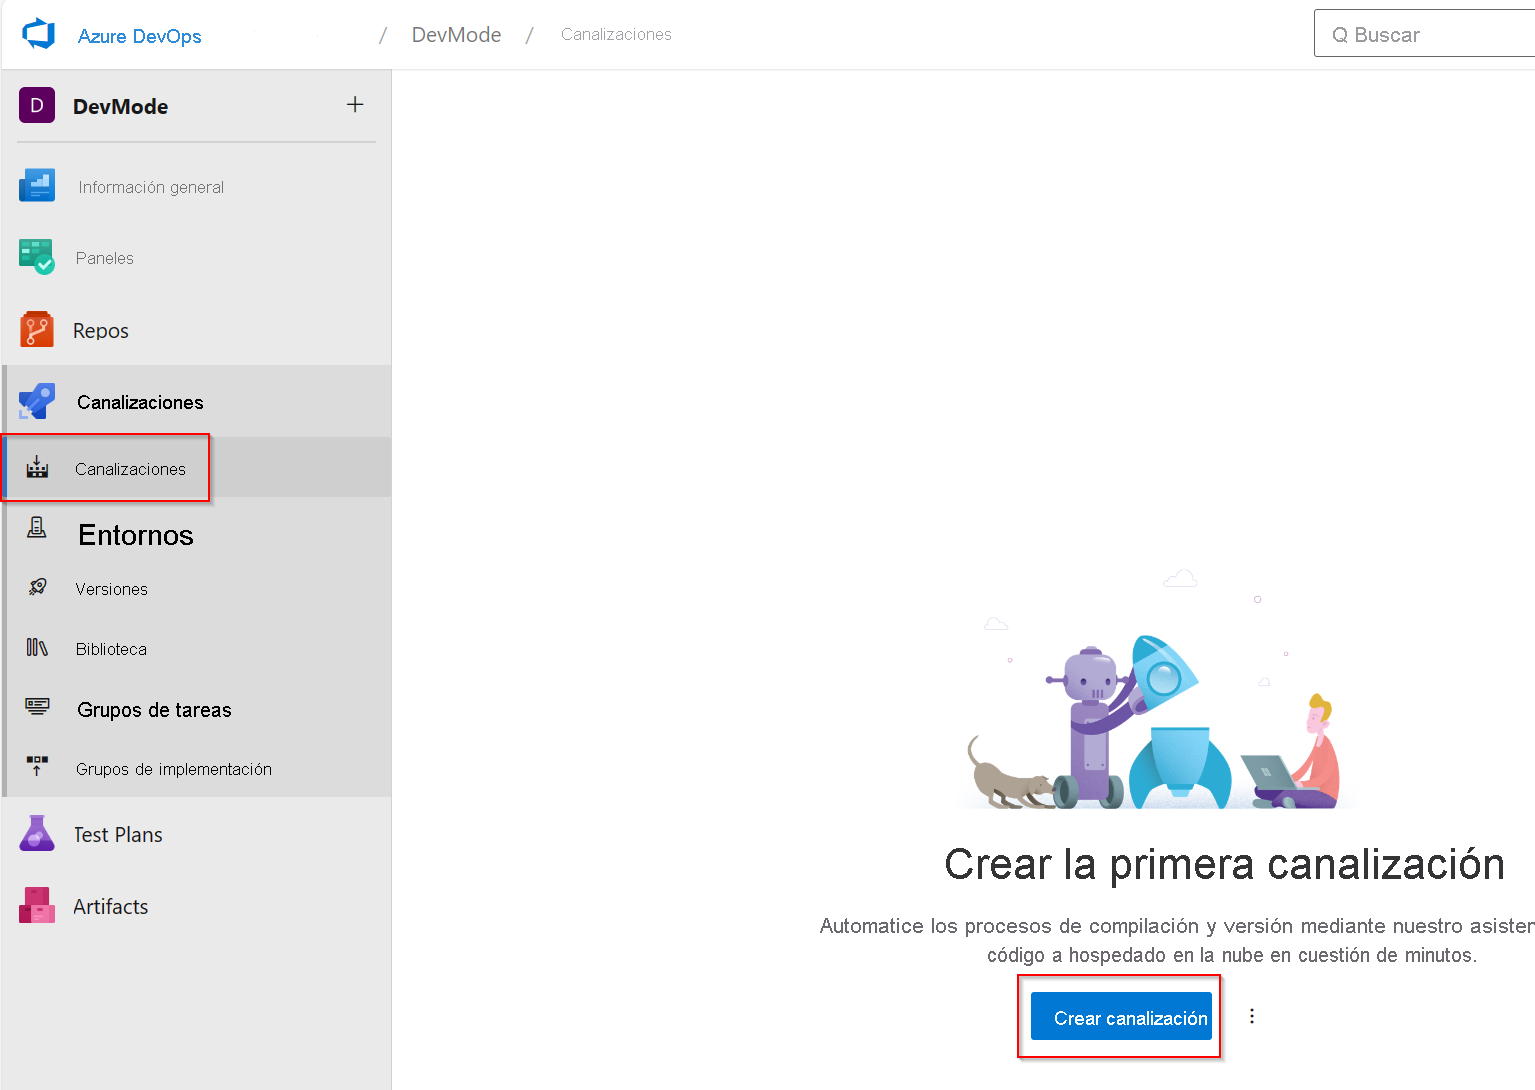Click the Crear canalización button
Viewport: 1535px width, 1090px height.
tap(1120, 1016)
